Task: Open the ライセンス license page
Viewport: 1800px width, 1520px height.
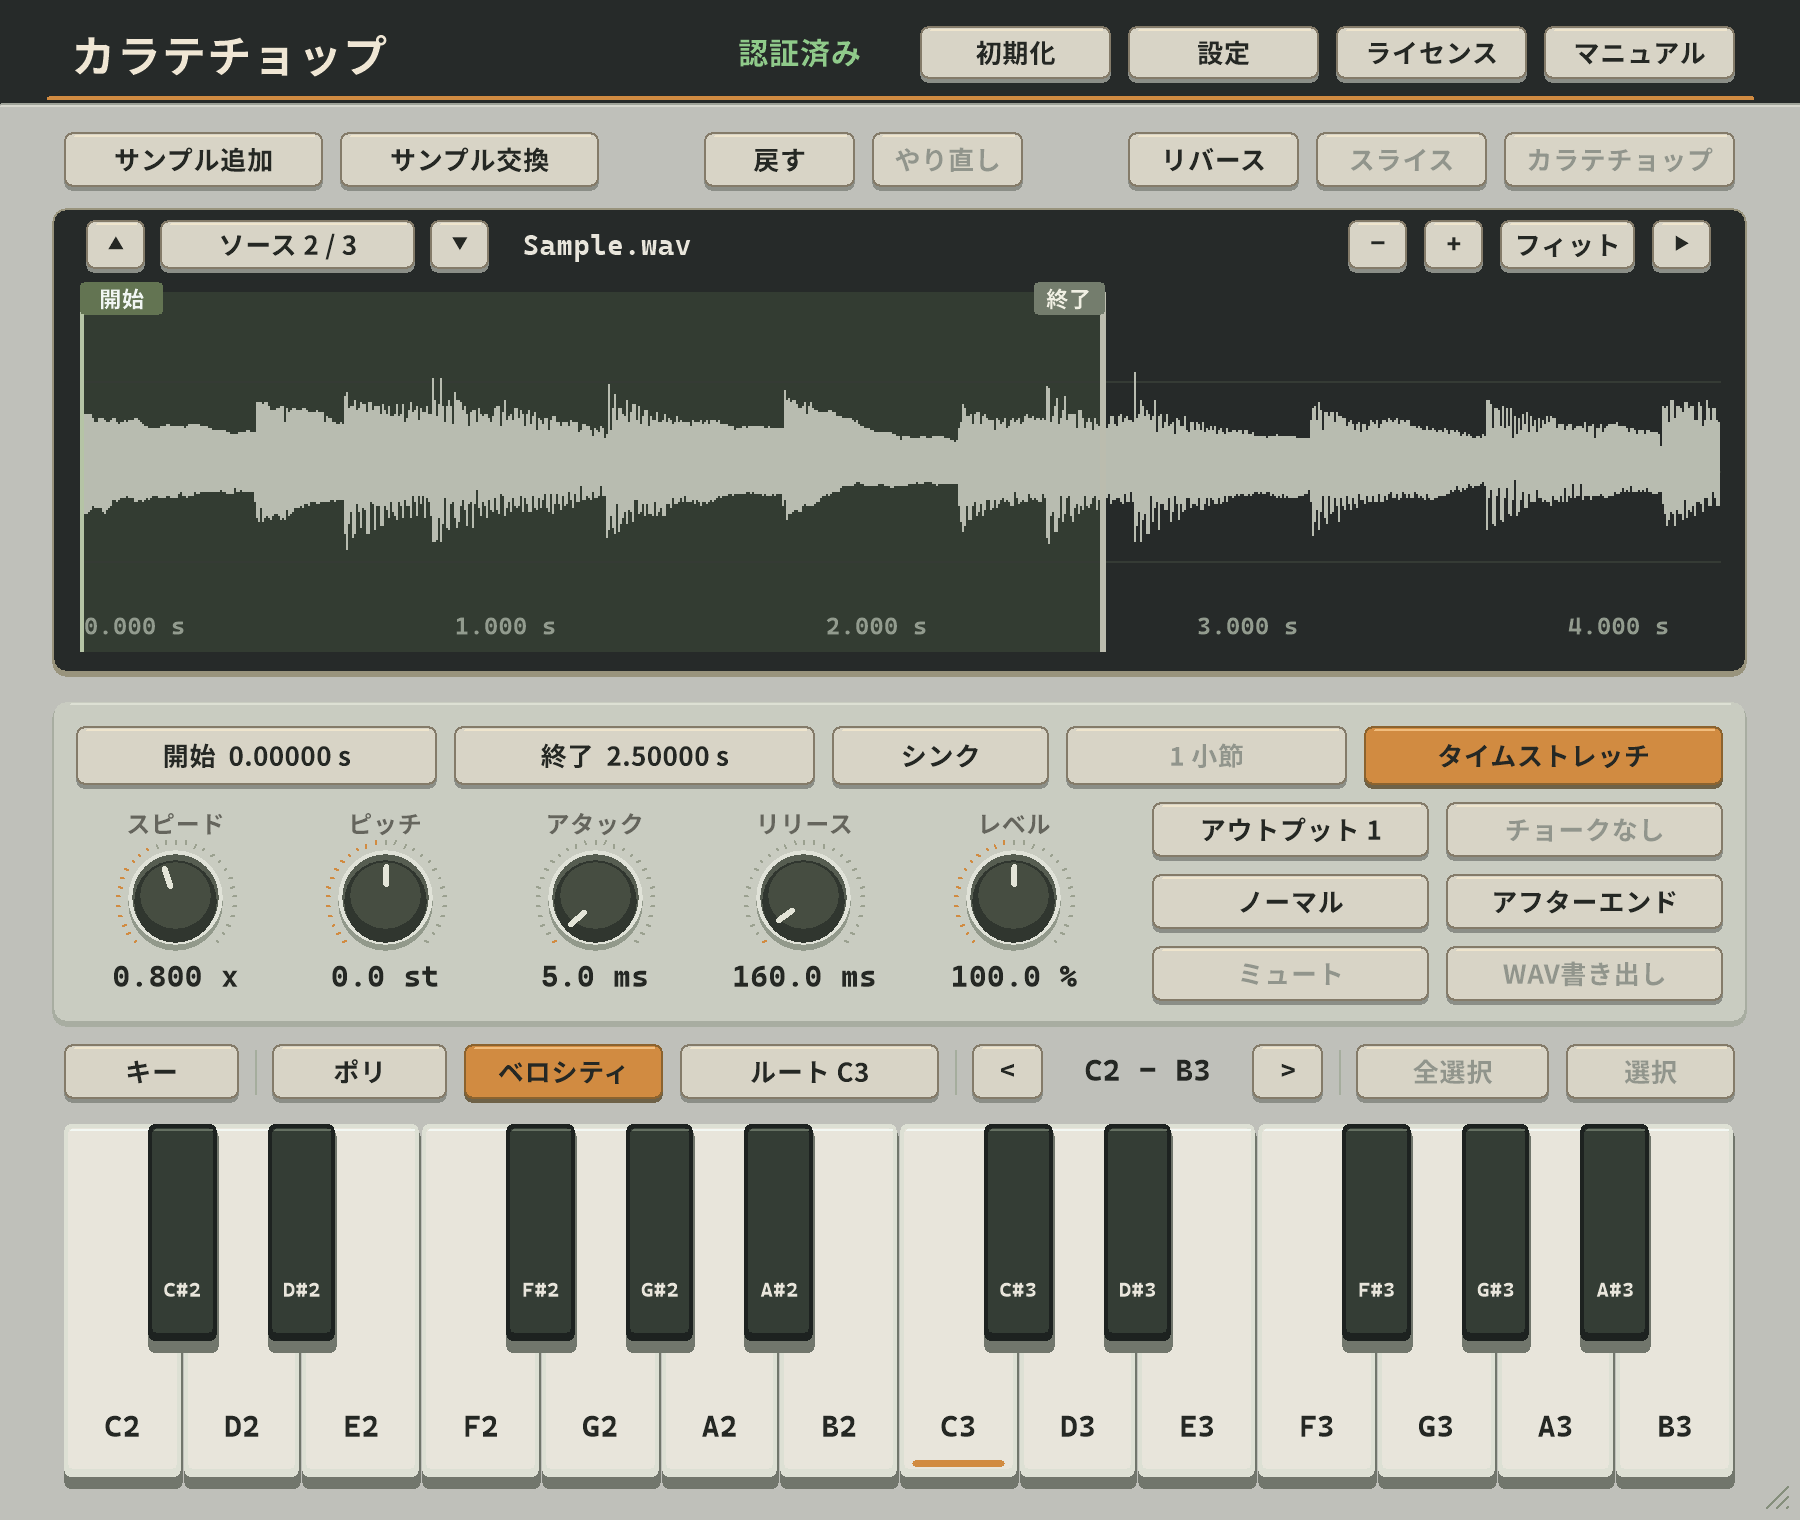Action: point(1431,53)
